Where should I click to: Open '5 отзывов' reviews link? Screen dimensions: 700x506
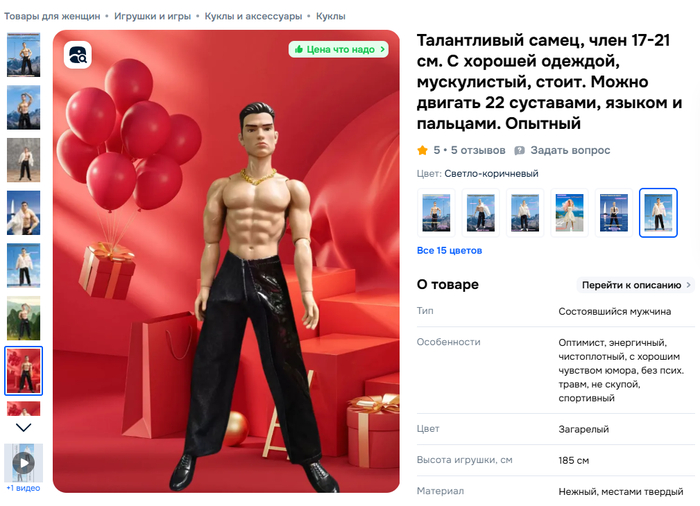click(x=478, y=151)
